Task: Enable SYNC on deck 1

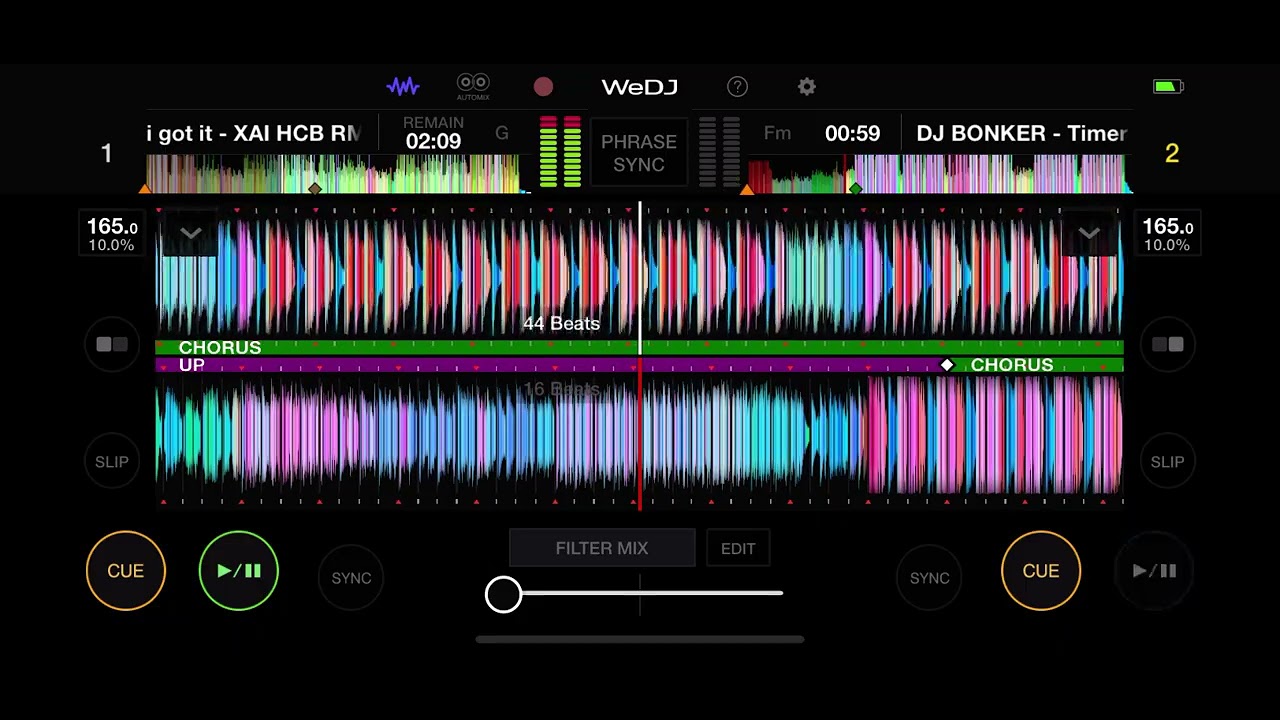Action: click(x=351, y=578)
